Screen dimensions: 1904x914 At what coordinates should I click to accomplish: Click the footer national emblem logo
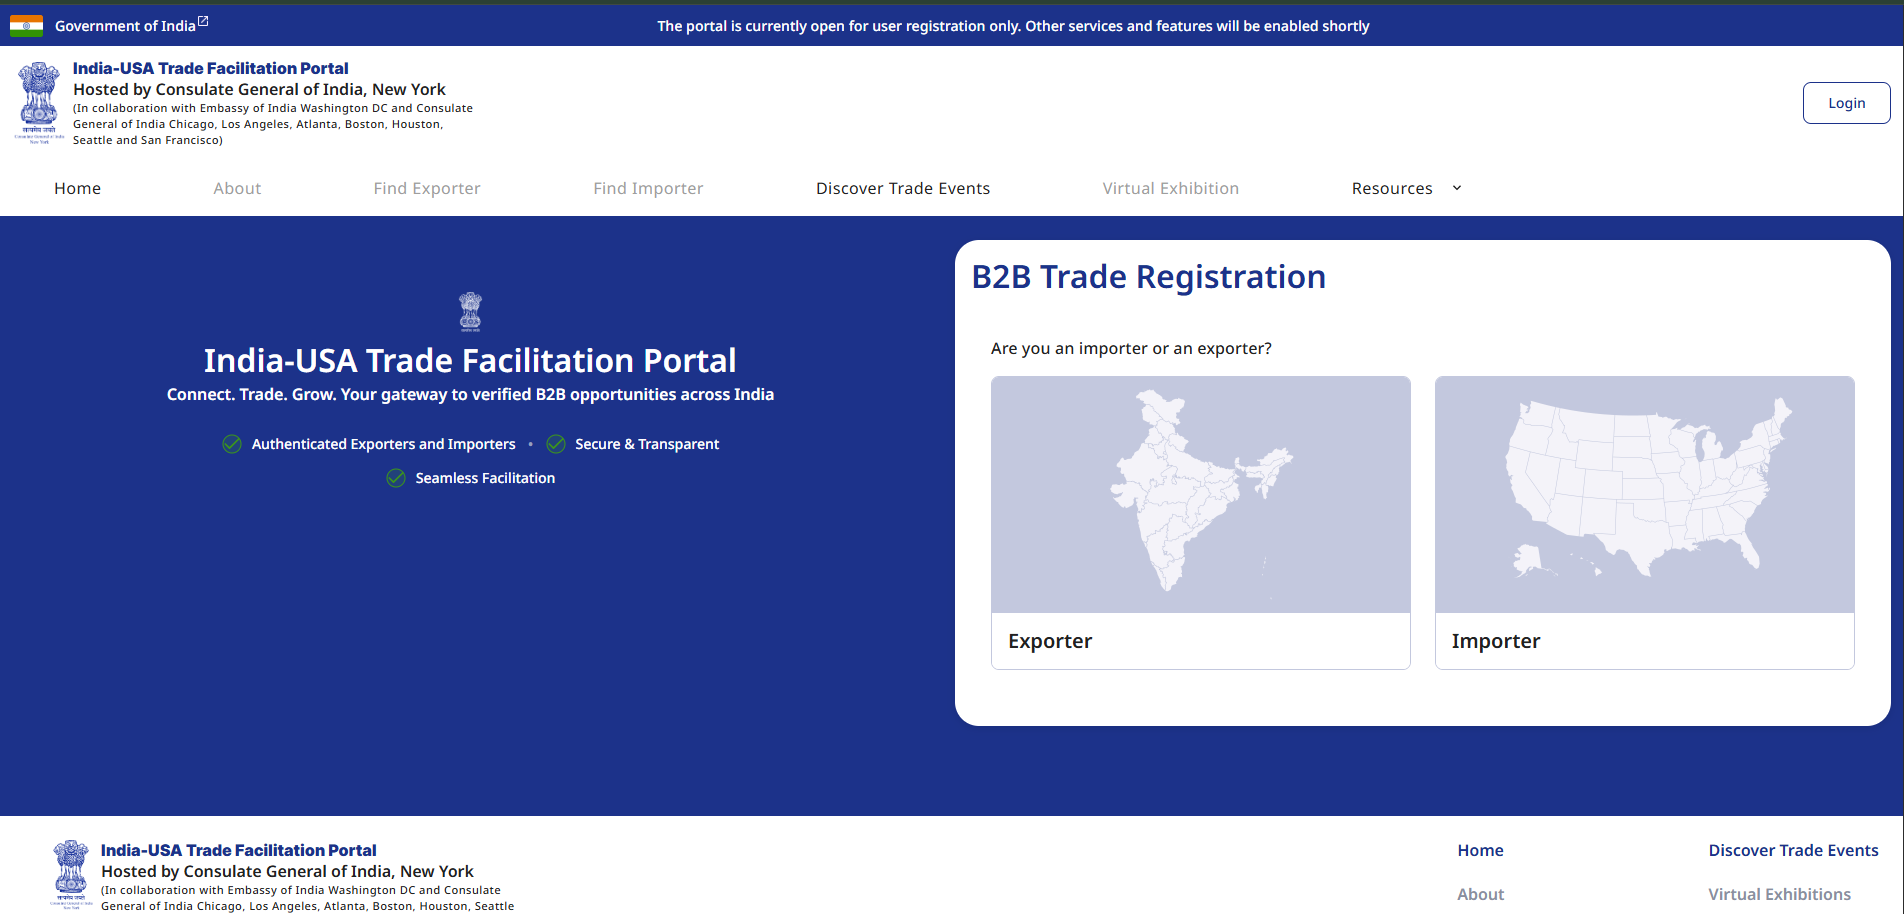pyautogui.click(x=71, y=874)
